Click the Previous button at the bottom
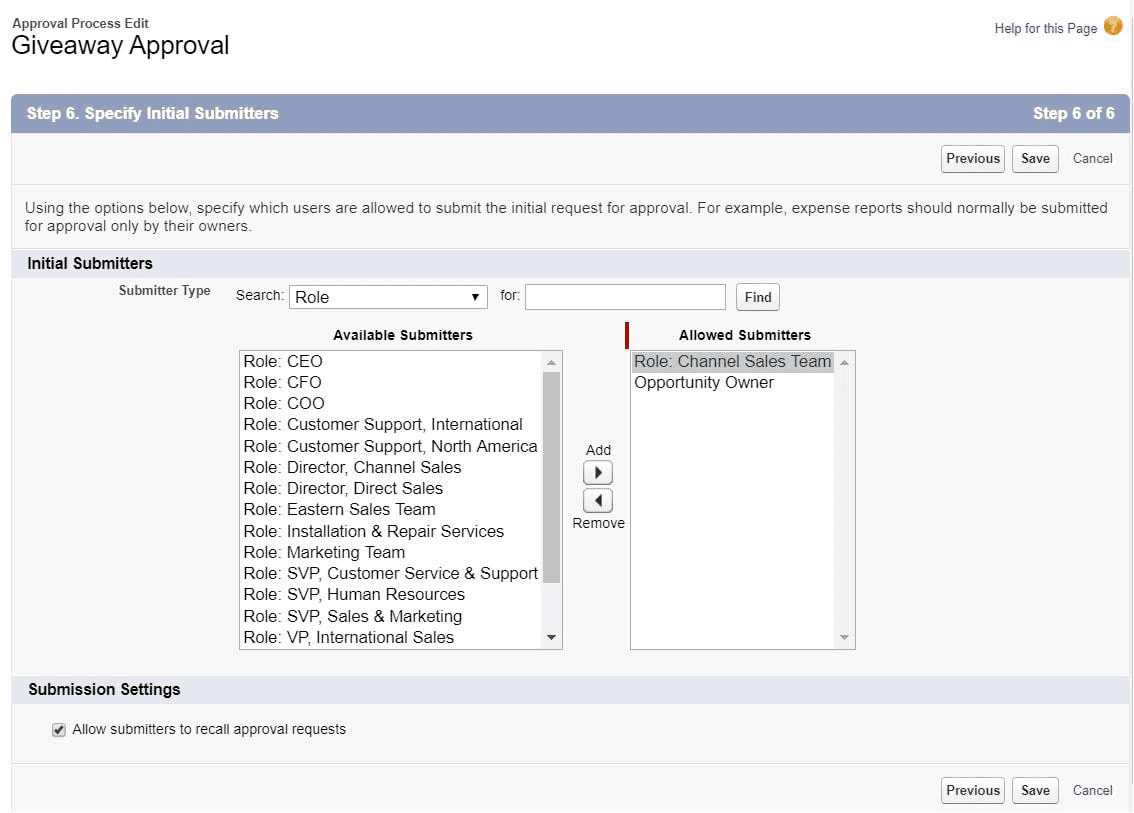 click(972, 790)
